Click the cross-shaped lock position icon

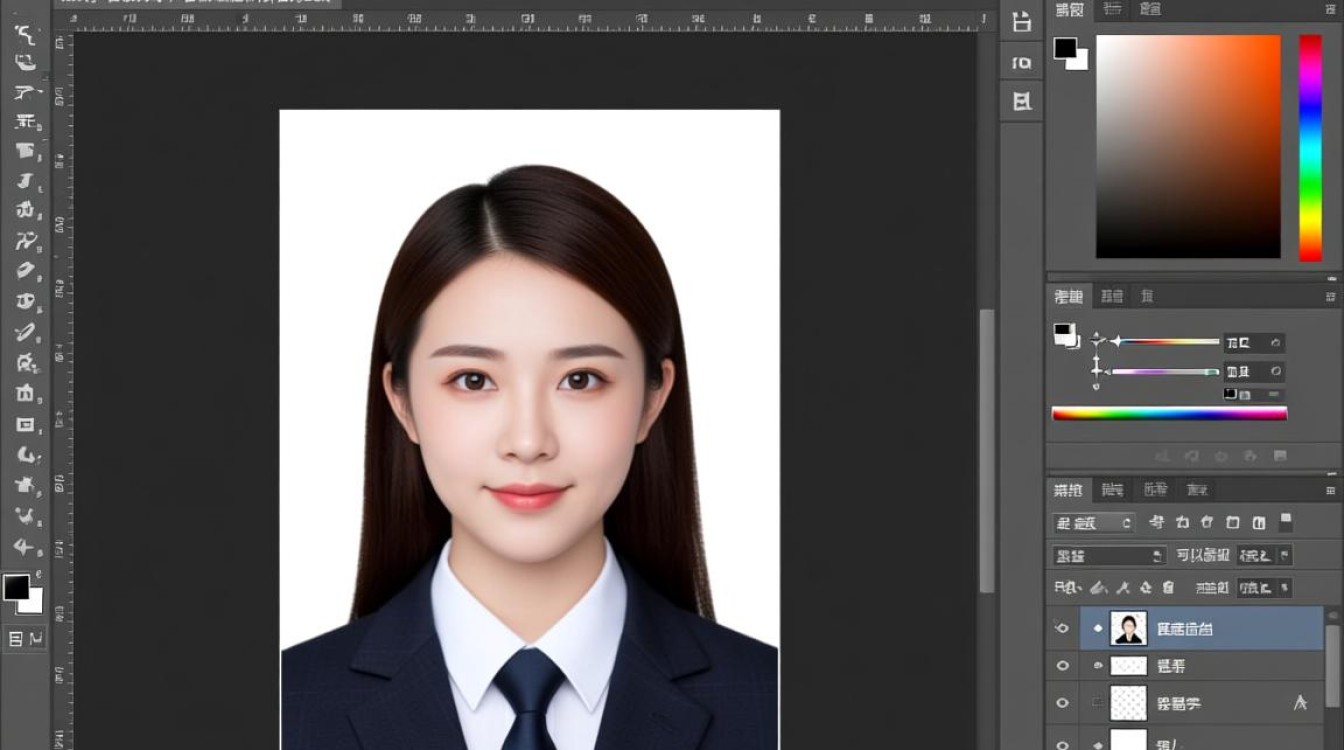tap(1123, 587)
